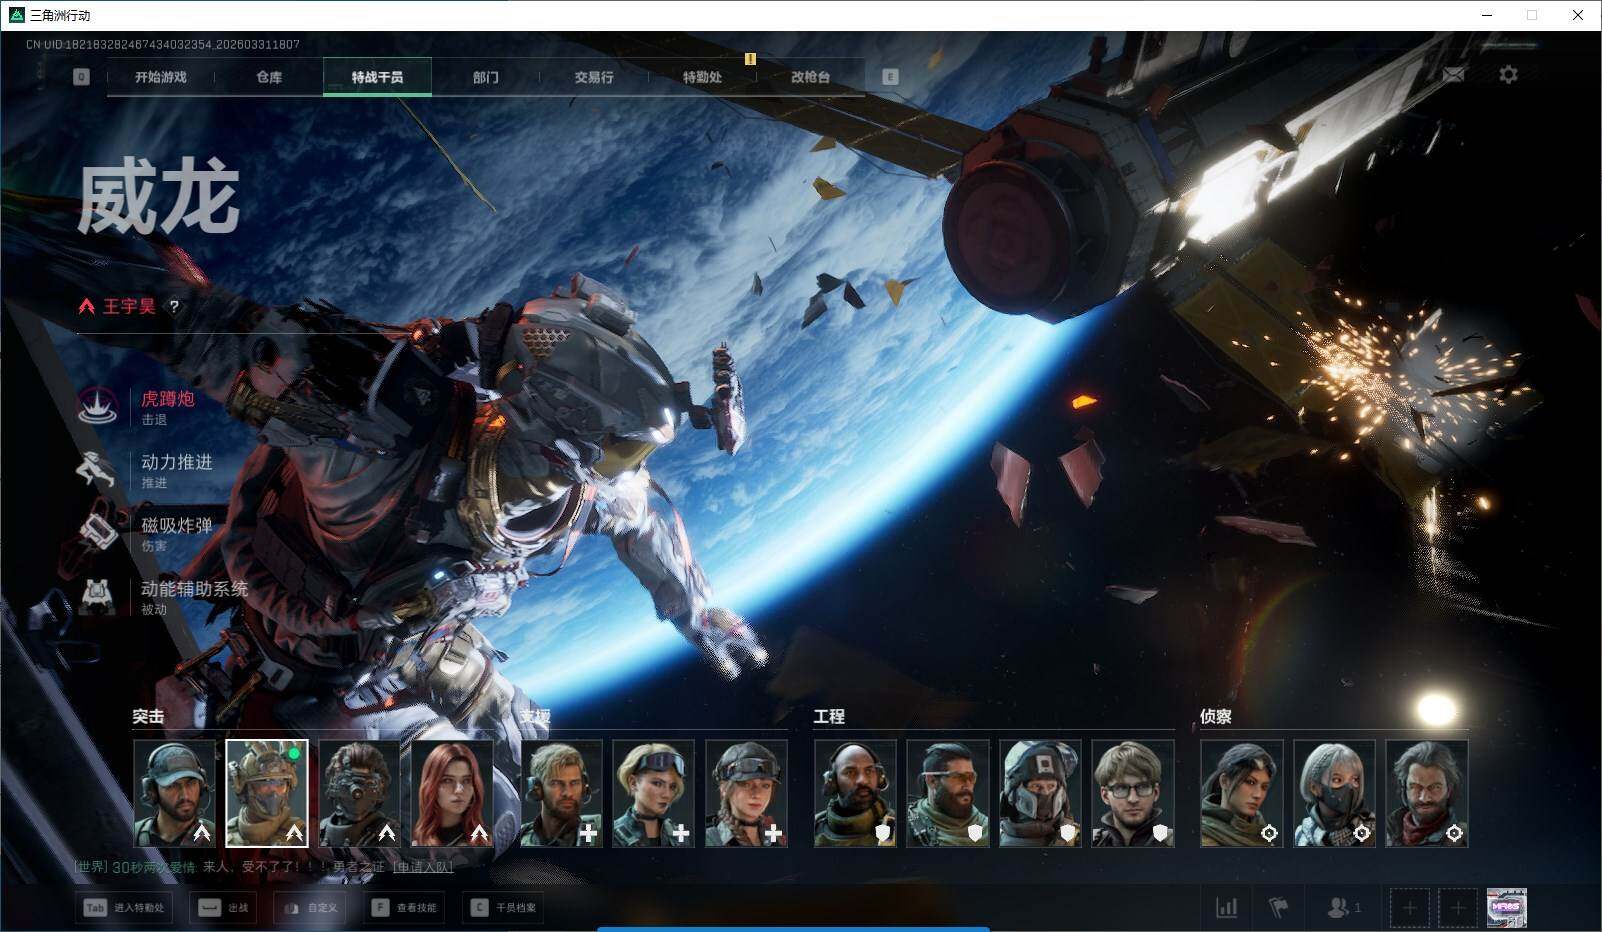The width and height of the screenshot is (1602, 932).
Task: Select the Assault operator wearing night-vision goggles
Action: [x=359, y=793]
